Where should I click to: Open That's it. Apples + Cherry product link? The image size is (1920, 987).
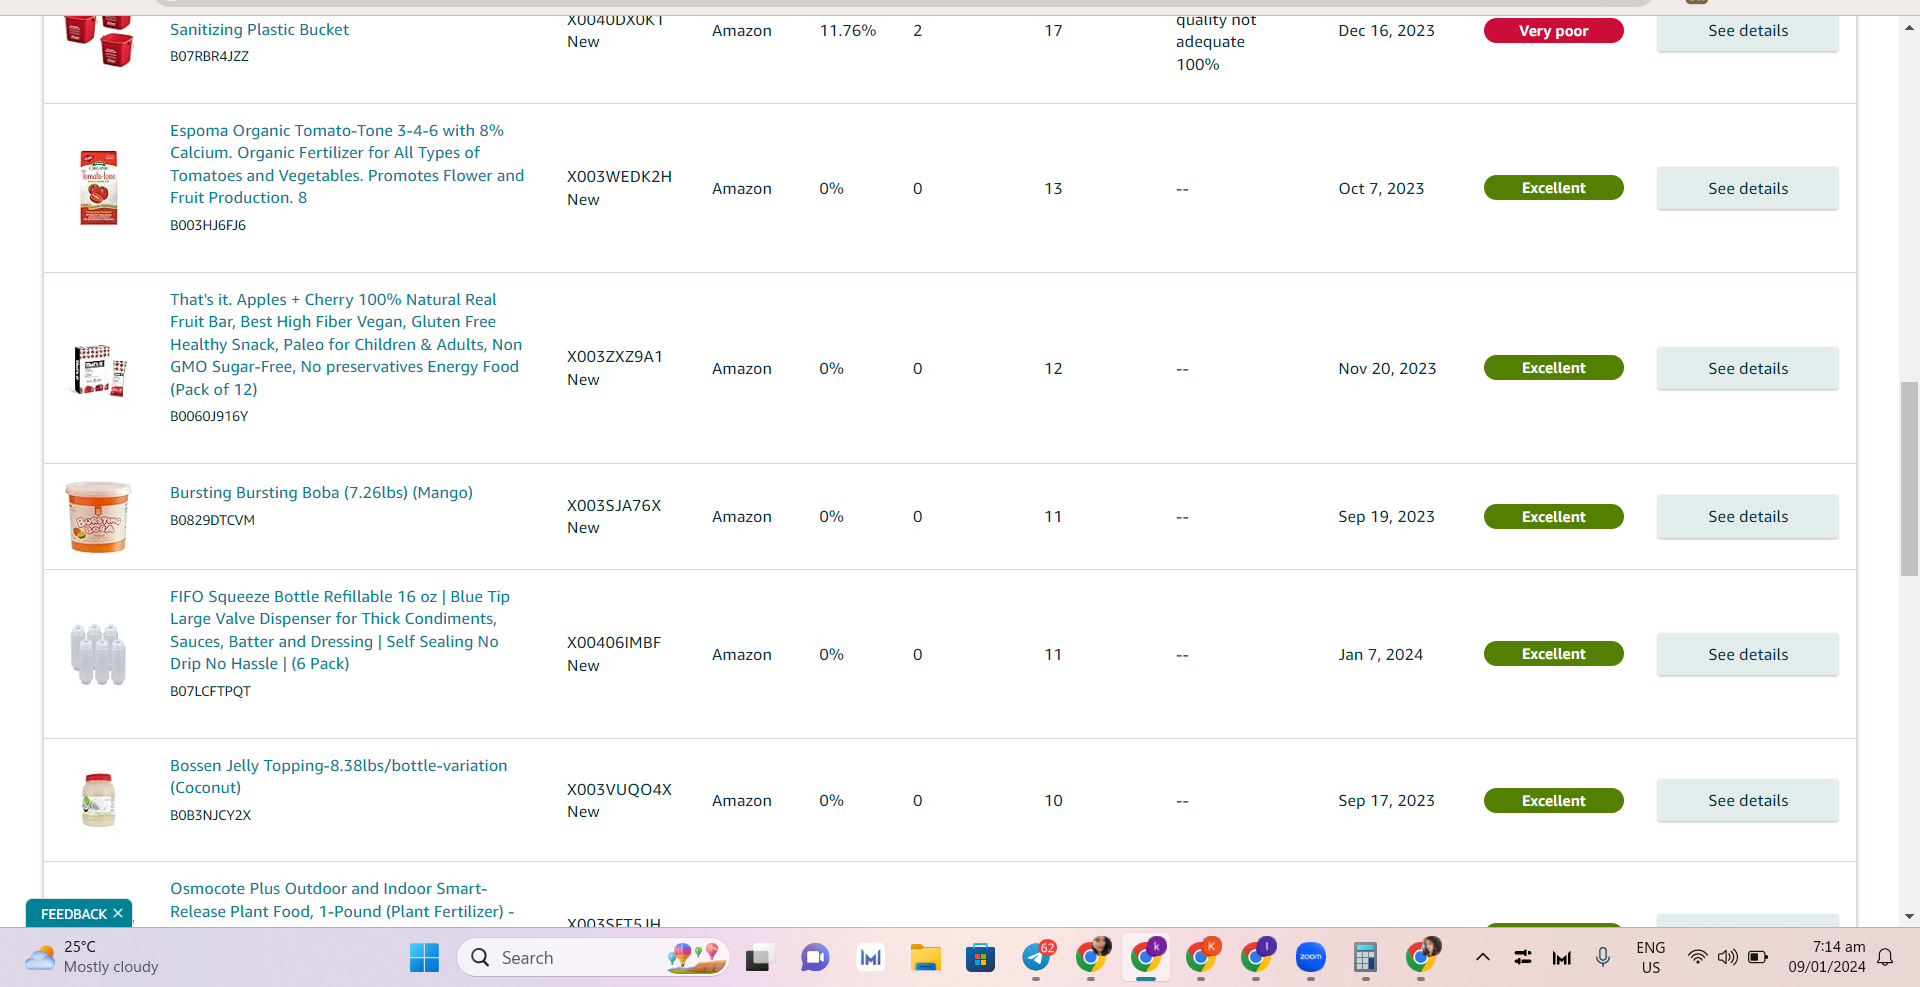pyautogui.click(x=346, y=344)
